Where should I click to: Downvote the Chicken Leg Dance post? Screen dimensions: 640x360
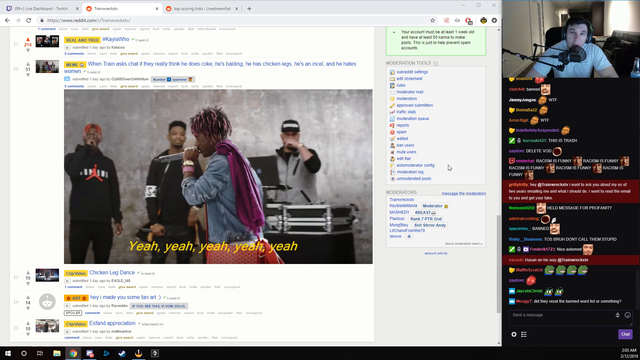click(28, 283)
